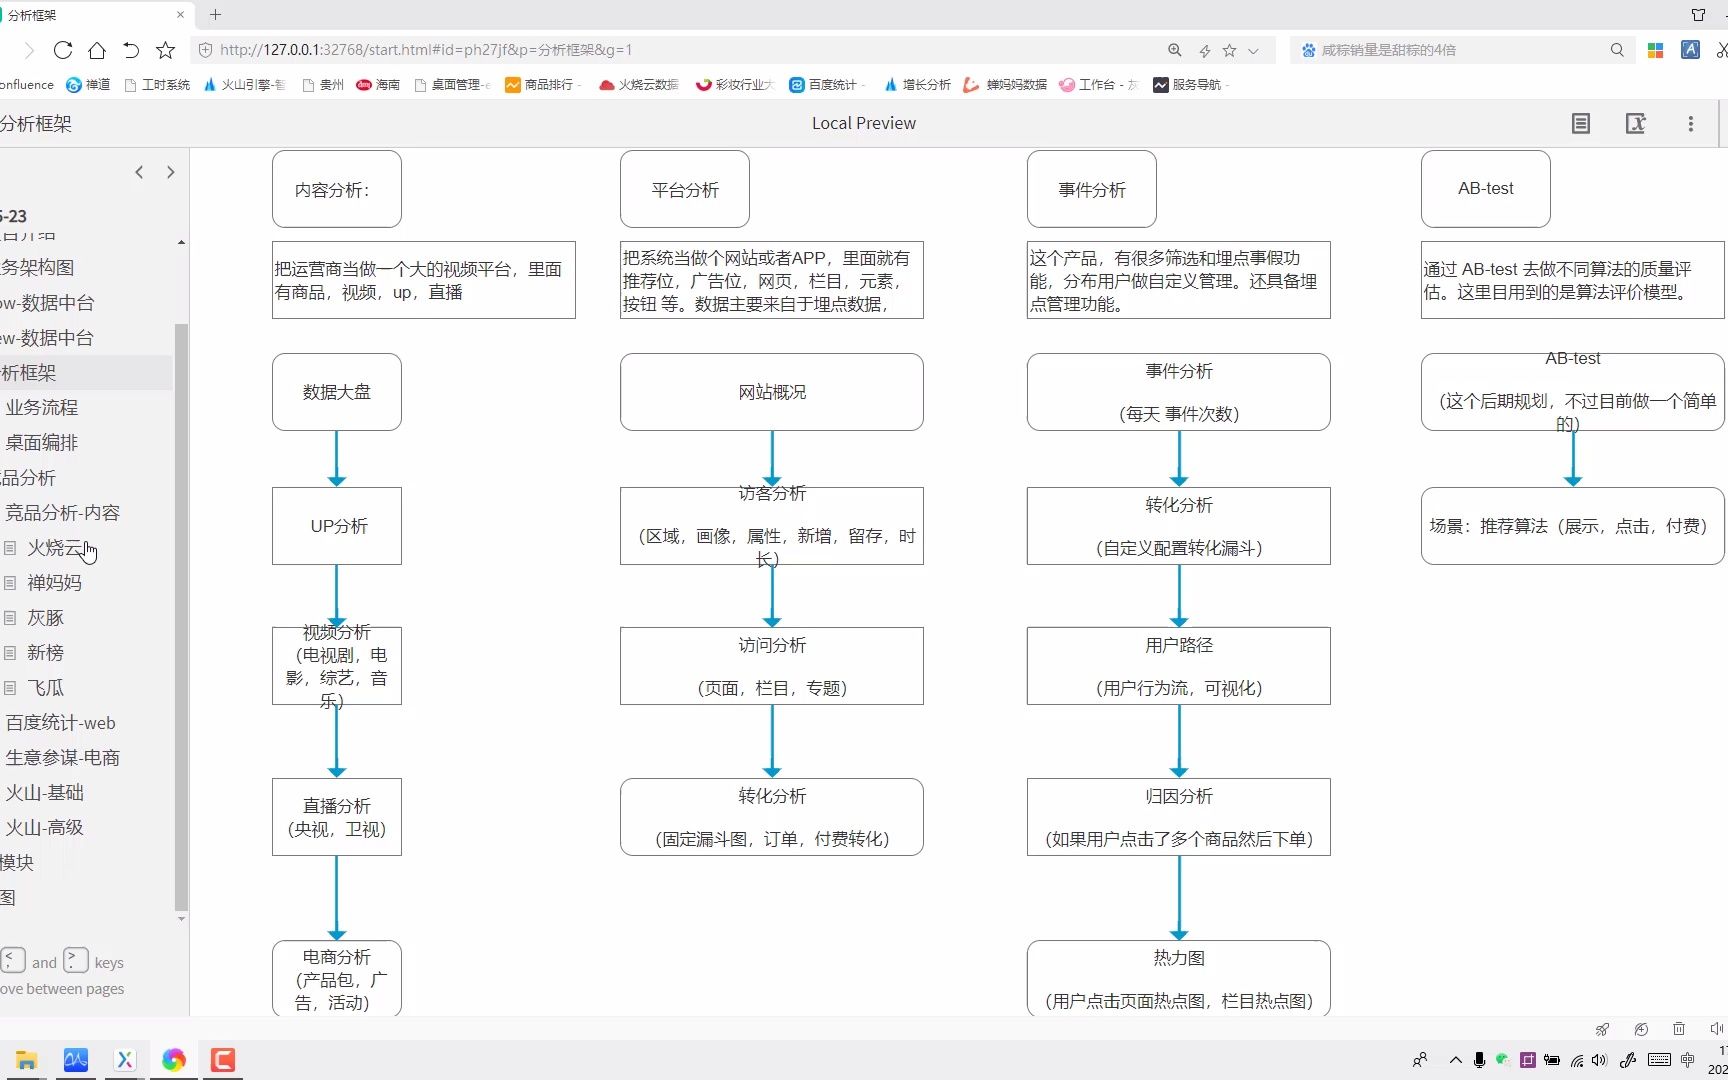Click the browser refresh icon
The height and width of the screenshot is (1080, 1728).
tap(63, 50)
